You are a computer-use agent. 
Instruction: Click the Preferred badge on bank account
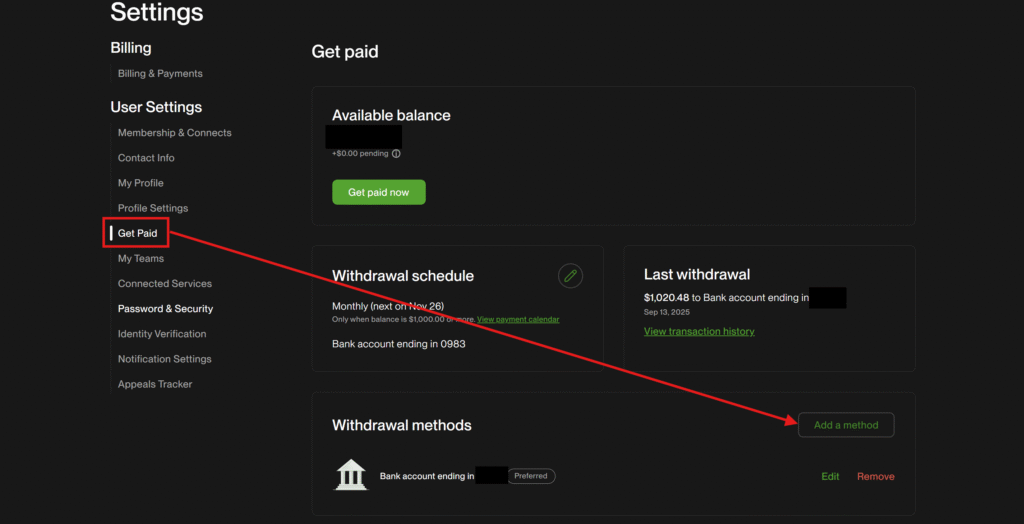coord(530,476)
